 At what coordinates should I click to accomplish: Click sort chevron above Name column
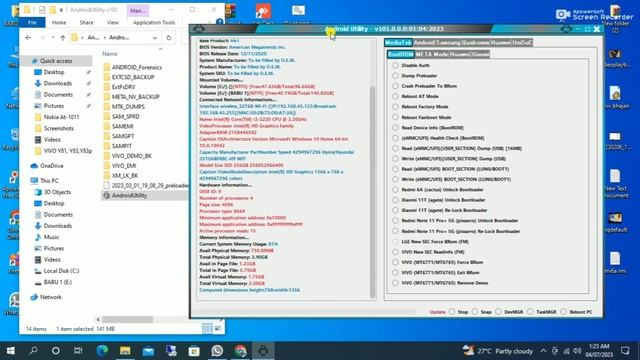tap(160, 49)
